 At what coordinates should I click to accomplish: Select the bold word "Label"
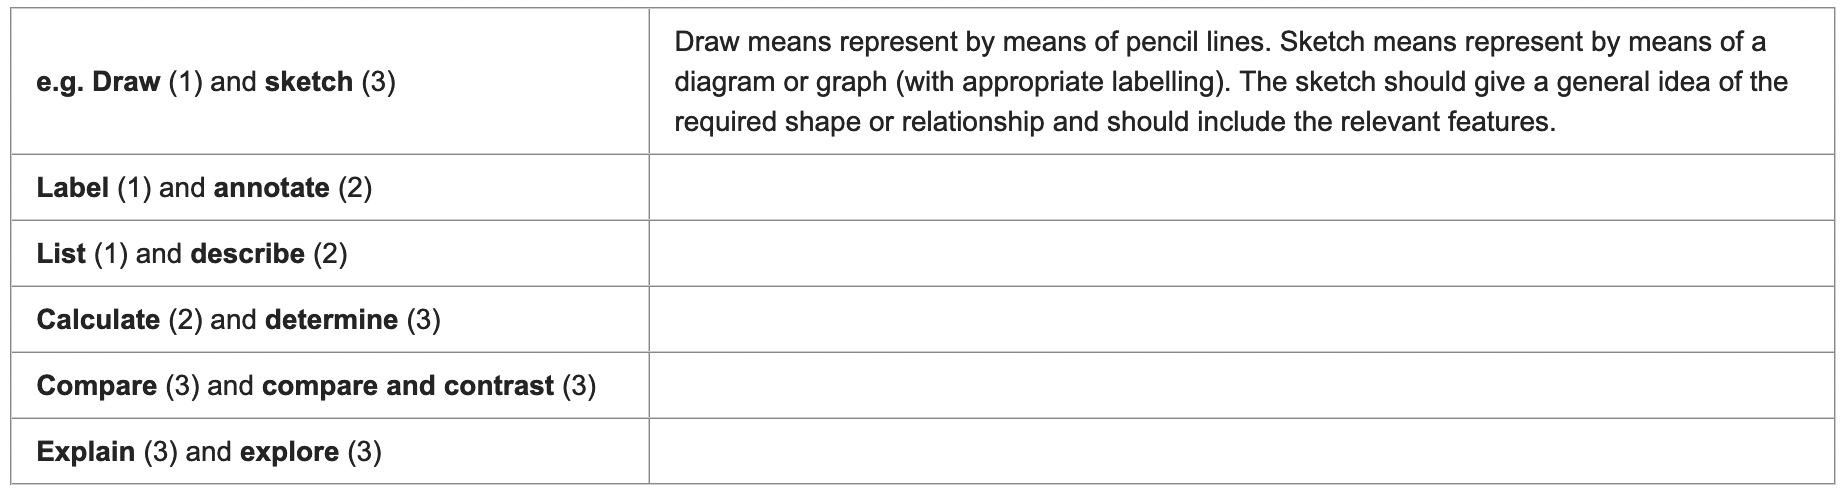[x=73, y=188]
